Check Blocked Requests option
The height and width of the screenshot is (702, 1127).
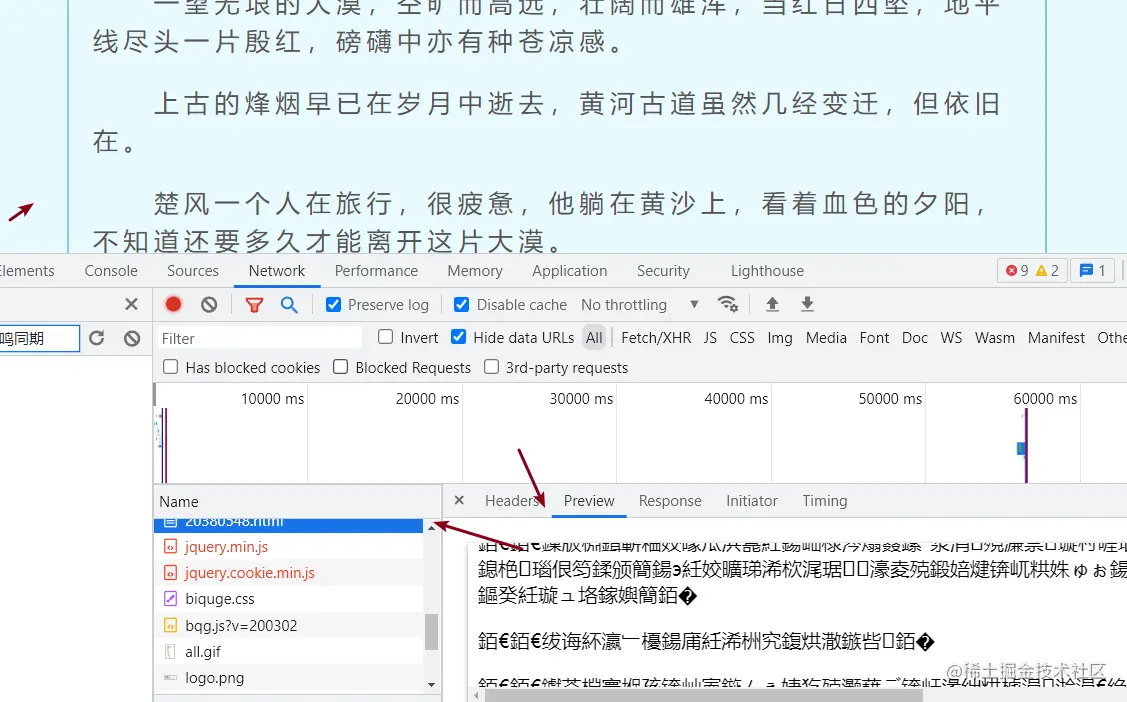point(341,366)
